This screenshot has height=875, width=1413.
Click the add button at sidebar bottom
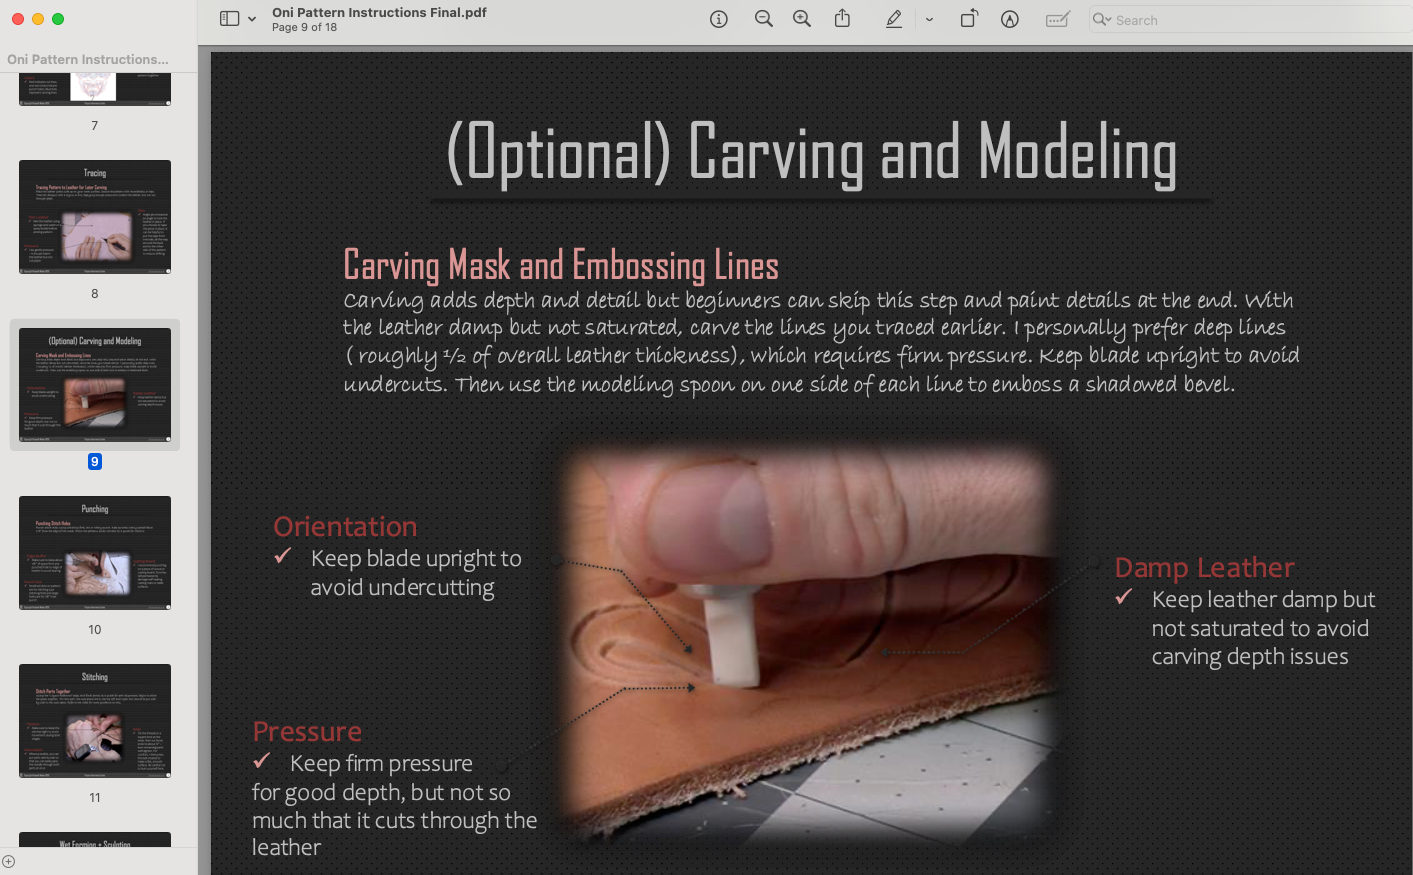(x=9, y=861)
